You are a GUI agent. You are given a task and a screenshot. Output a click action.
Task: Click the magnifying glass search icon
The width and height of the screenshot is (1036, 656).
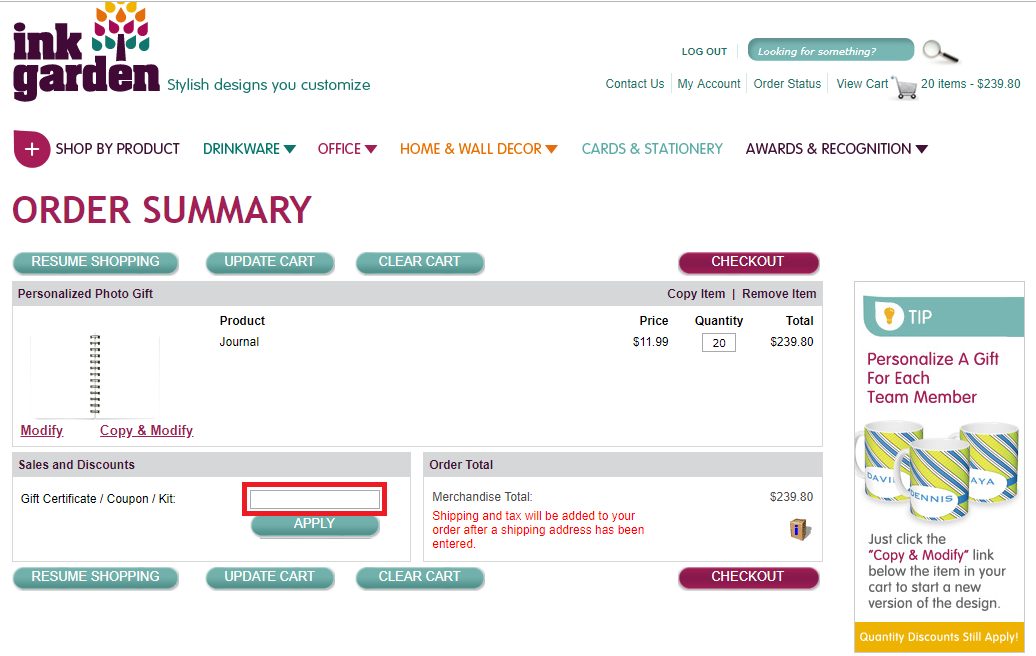(x=940, y=51)
